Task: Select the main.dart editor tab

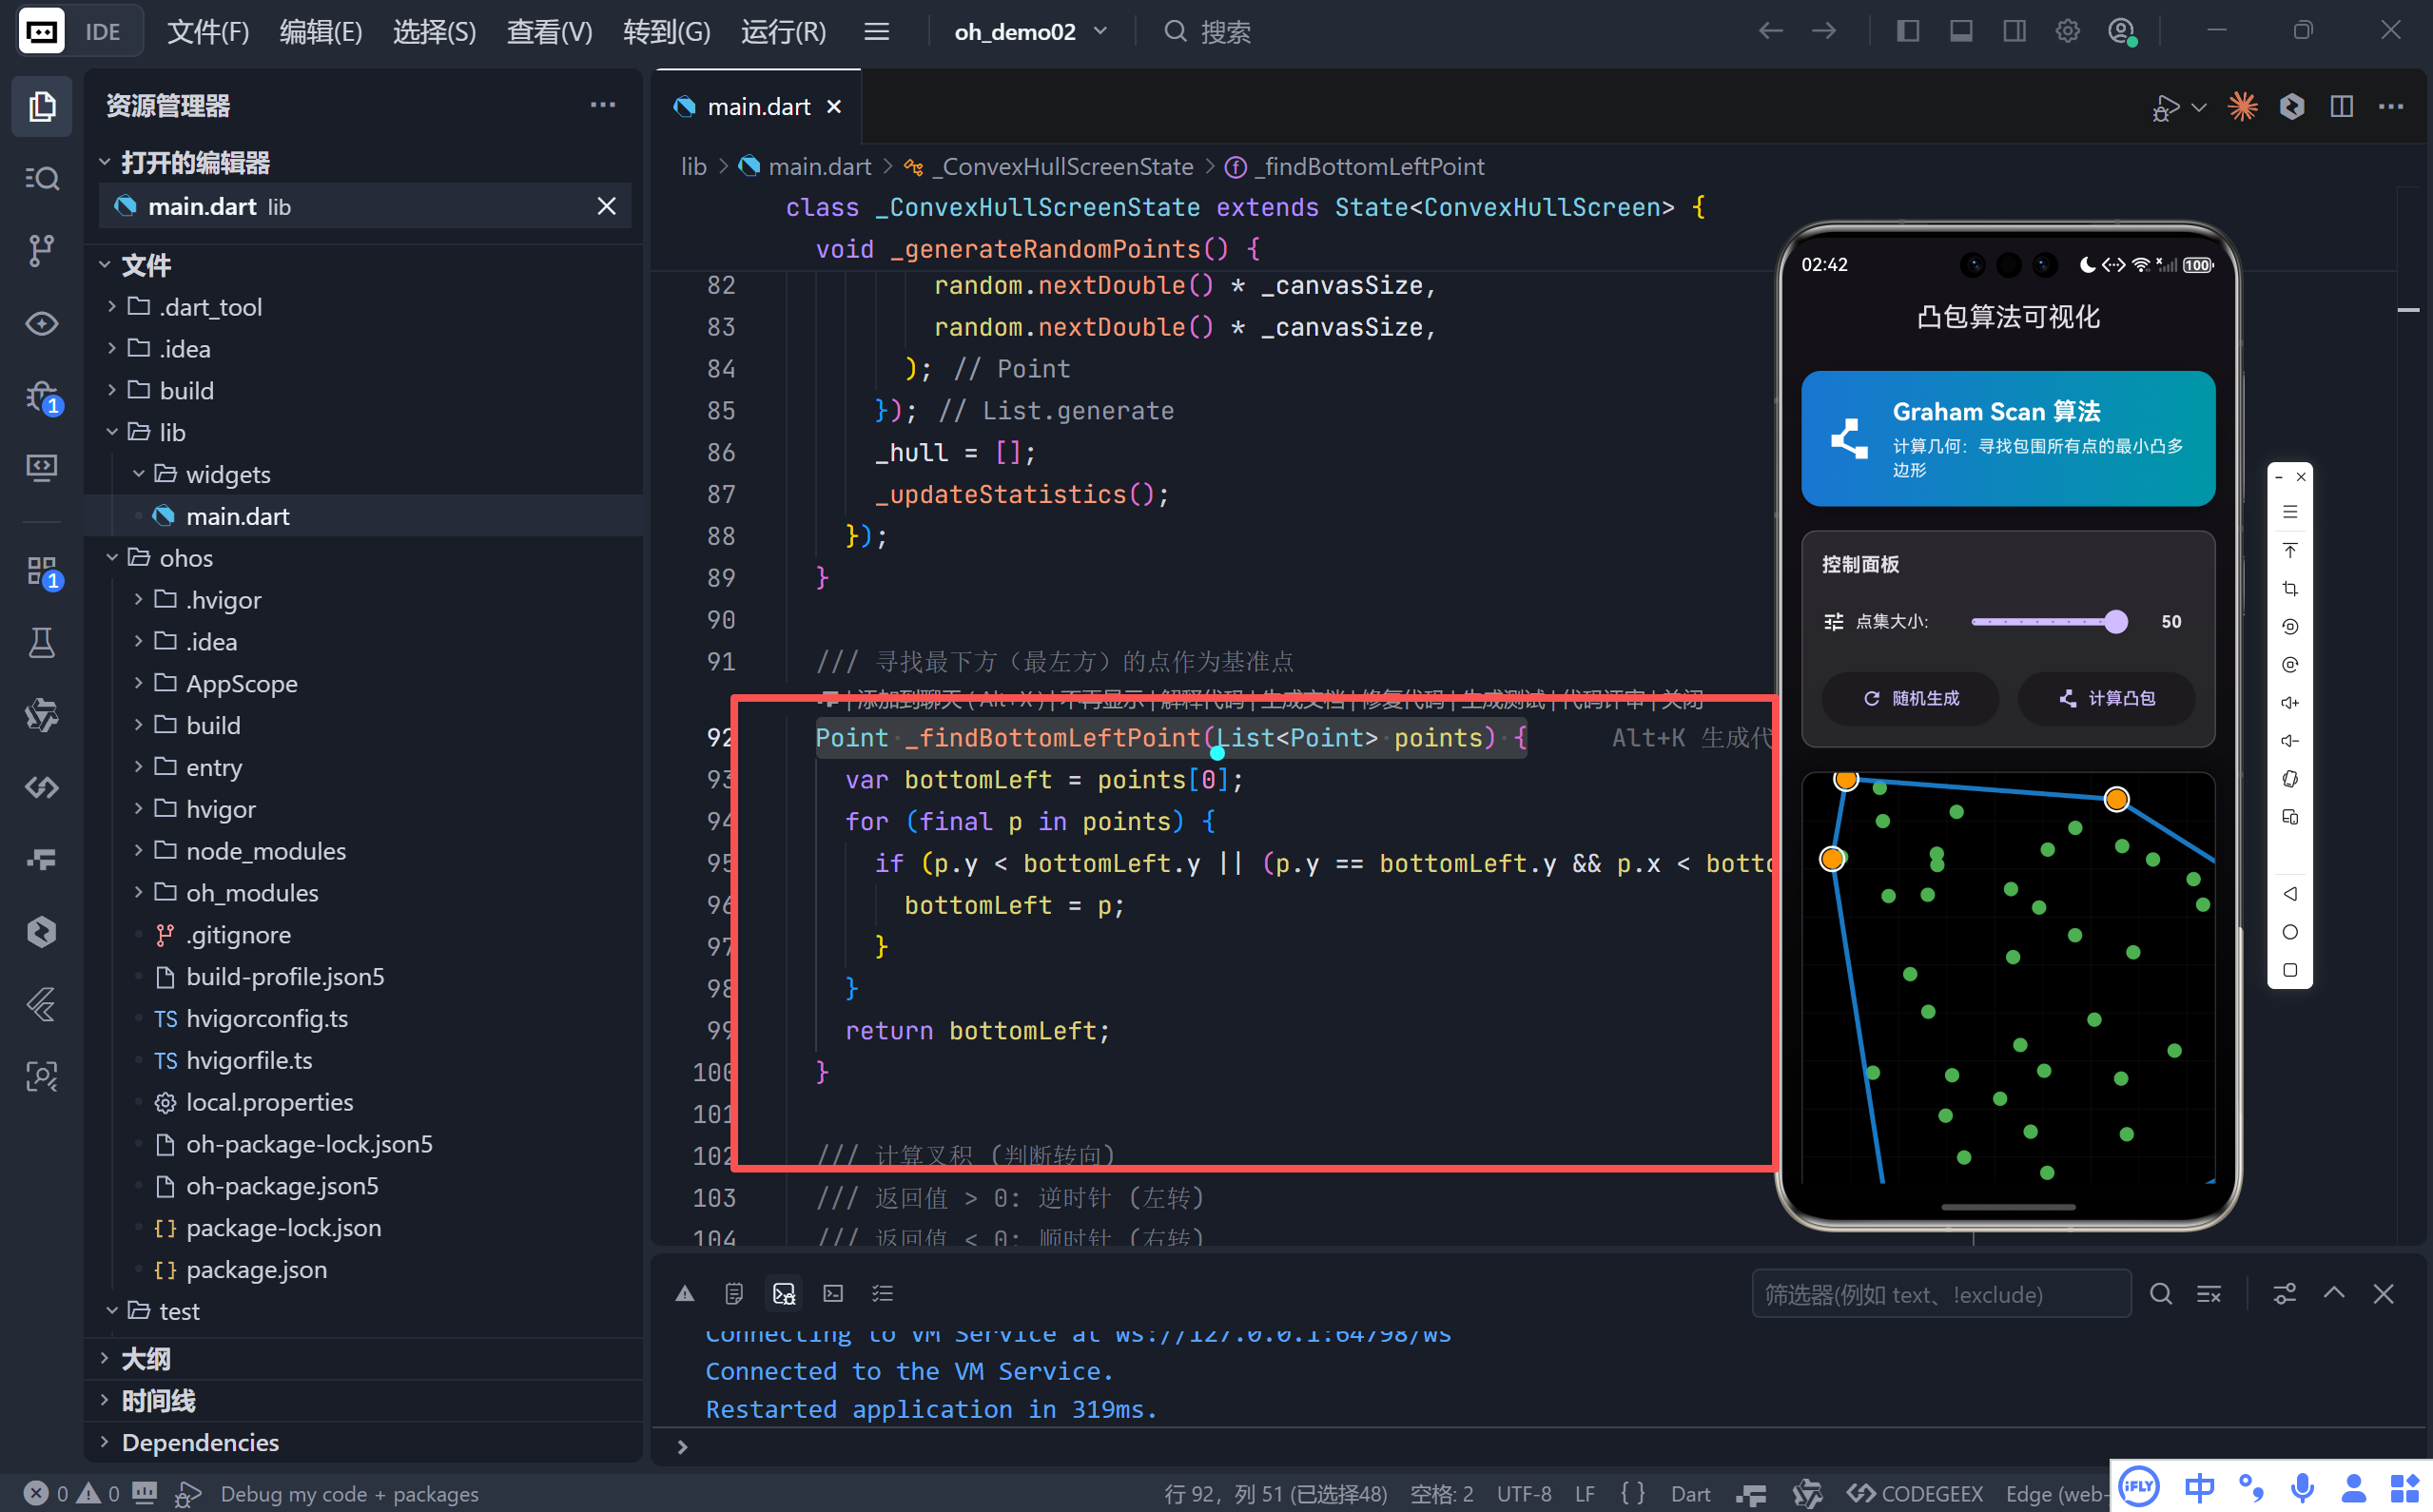Action: (x=758, y=106)
